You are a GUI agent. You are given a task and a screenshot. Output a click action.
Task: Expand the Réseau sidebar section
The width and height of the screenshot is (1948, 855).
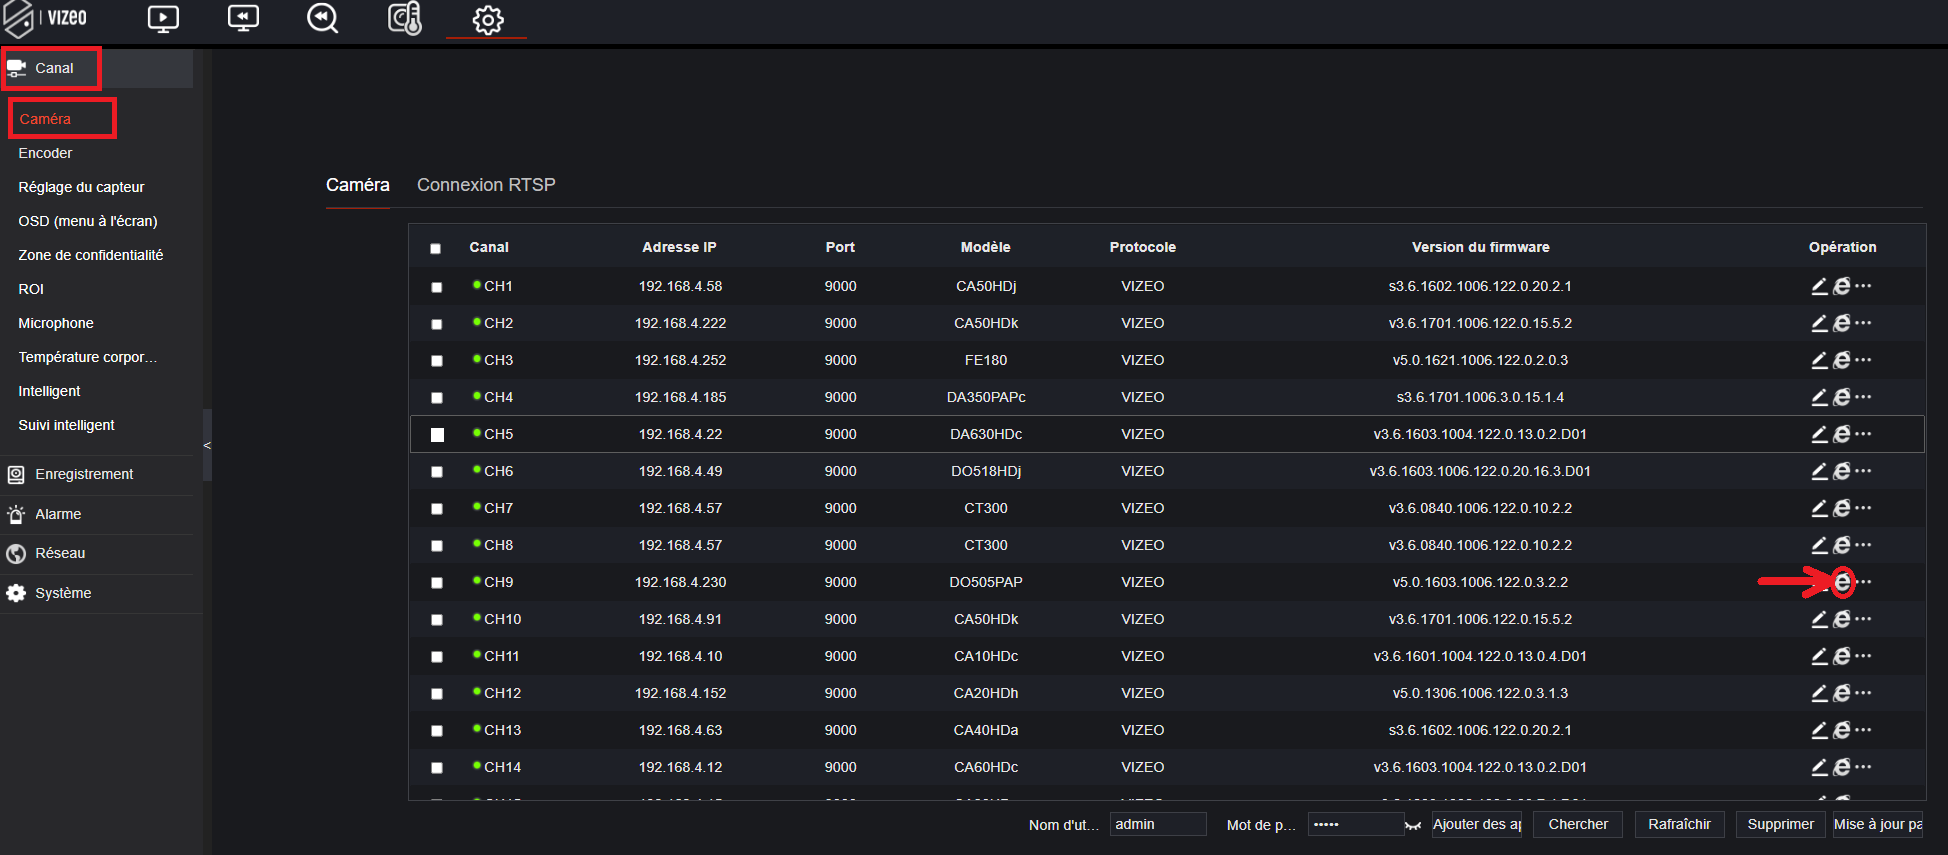click(x=60, y=553)
